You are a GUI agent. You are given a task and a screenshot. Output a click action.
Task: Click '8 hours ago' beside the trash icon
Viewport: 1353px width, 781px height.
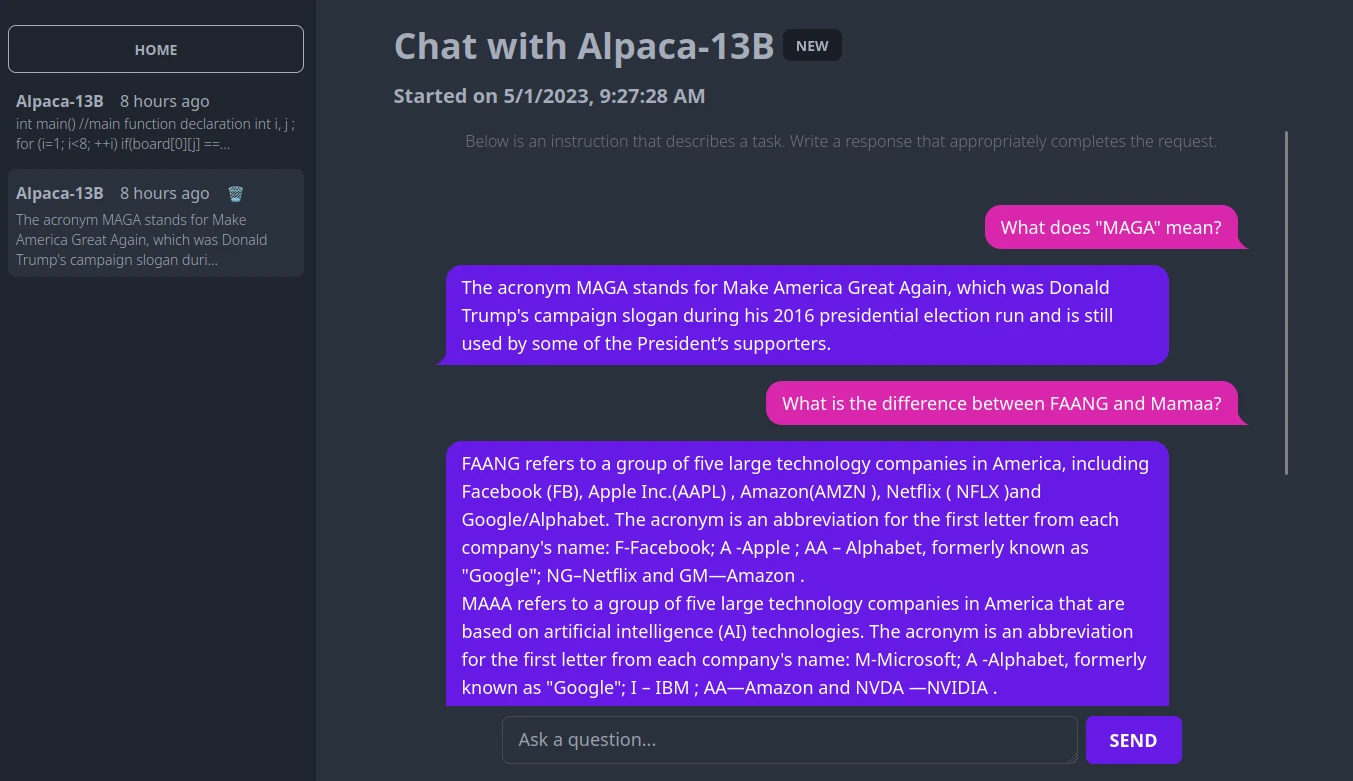165,193
